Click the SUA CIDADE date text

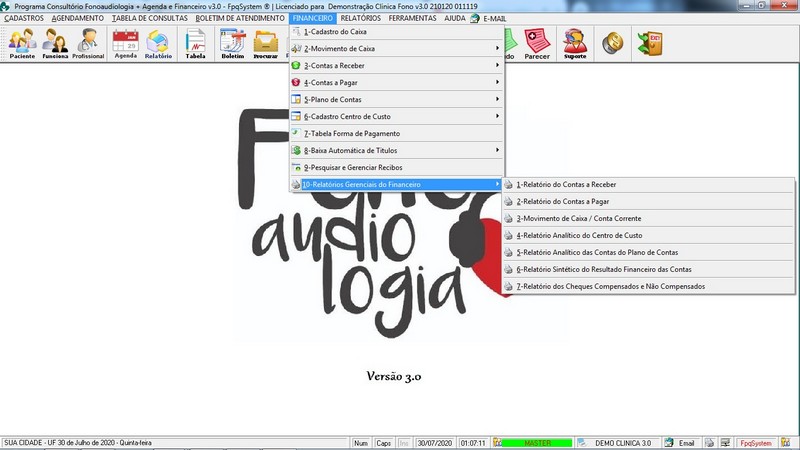click(78, 443)
